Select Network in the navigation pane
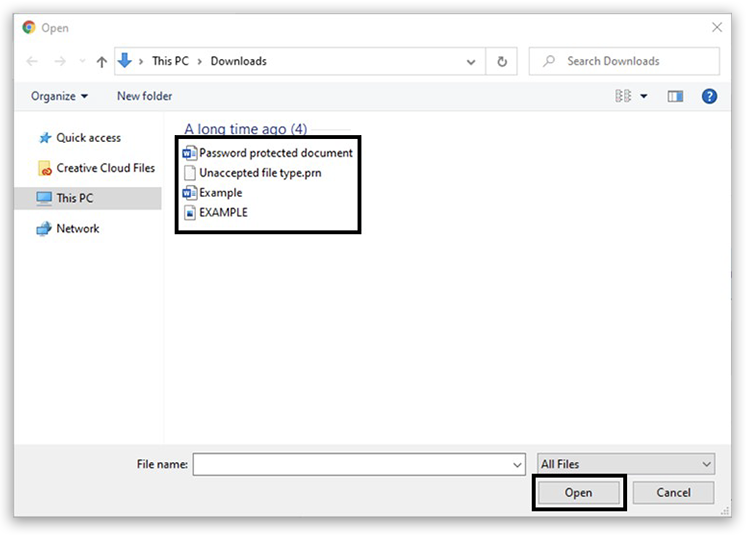The height and width of the screenshot is (536, 750). [x=77, y=229]
